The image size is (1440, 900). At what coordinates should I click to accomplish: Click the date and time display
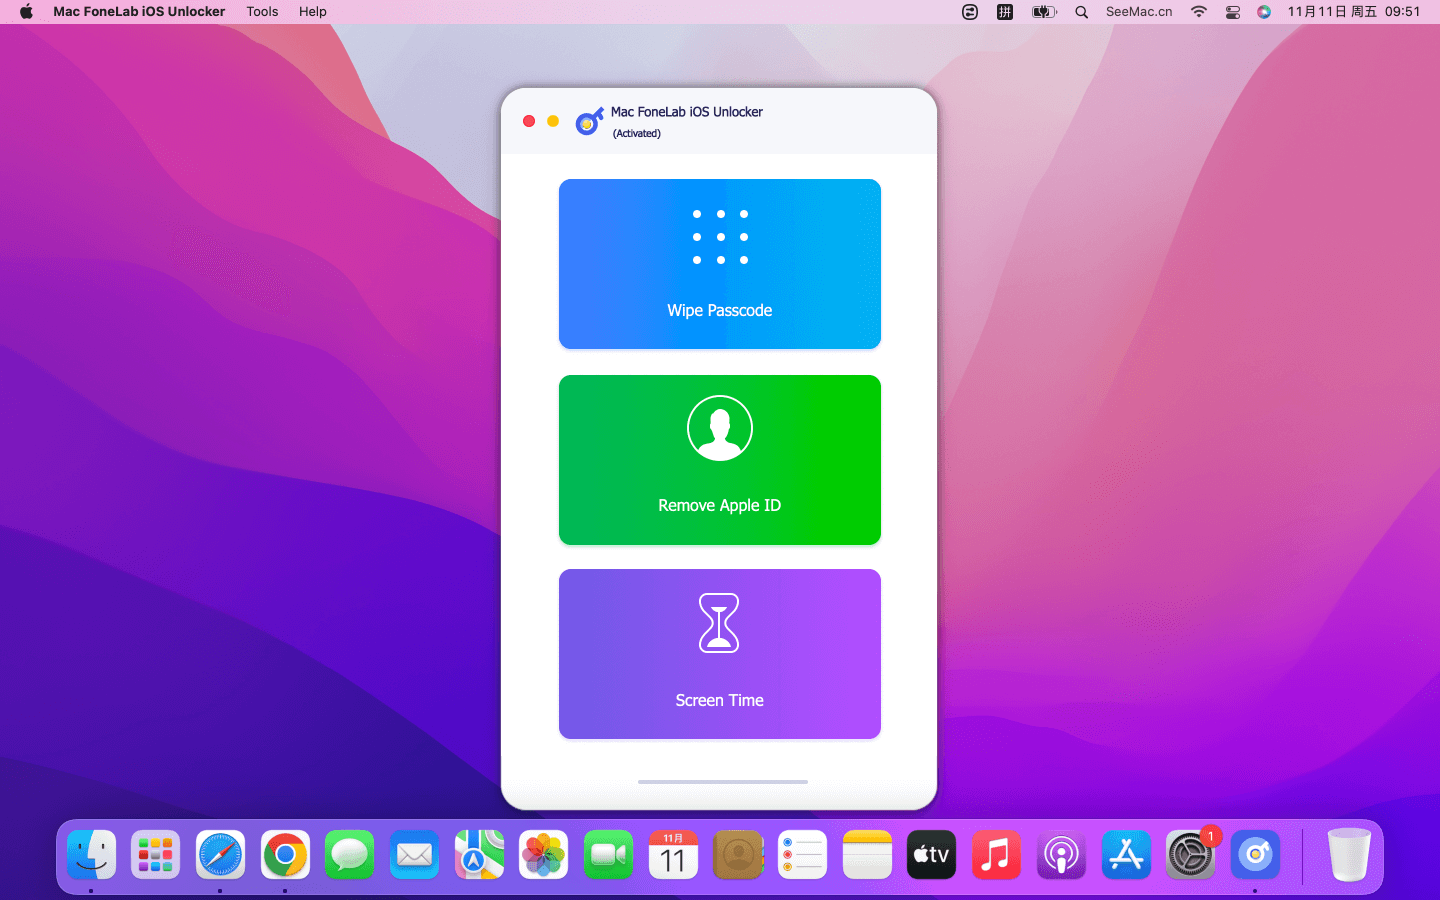1354,12
